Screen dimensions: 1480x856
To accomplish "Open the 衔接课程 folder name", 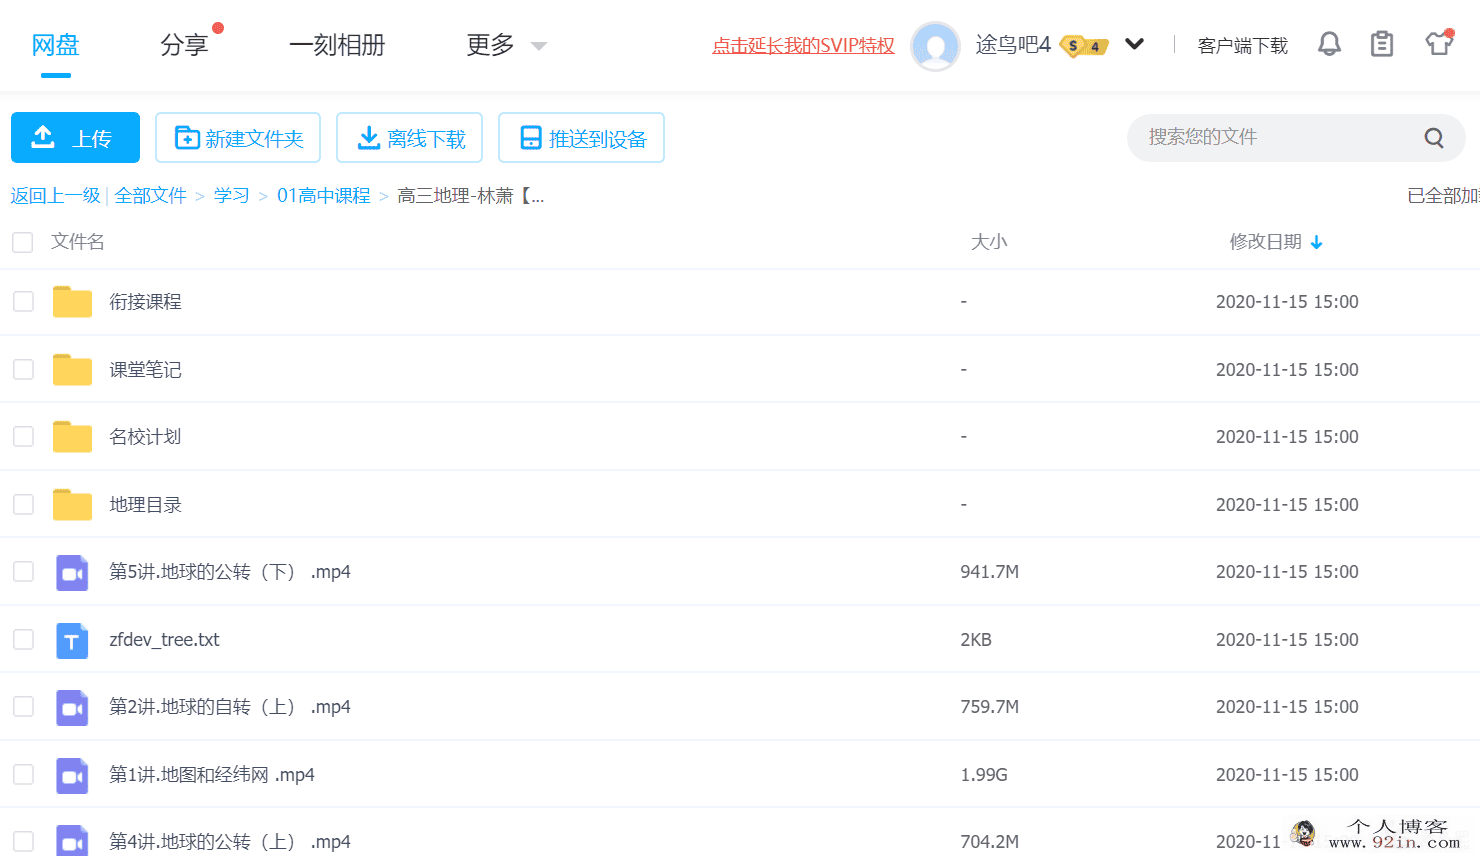I will tap(145, 302).
